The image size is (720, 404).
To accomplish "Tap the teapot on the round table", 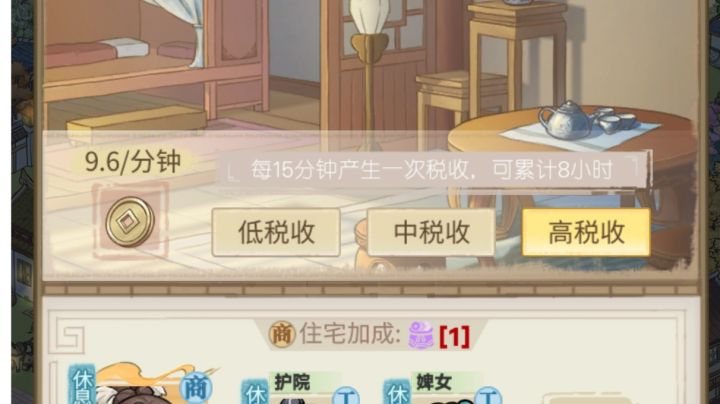I will (566, 119).
